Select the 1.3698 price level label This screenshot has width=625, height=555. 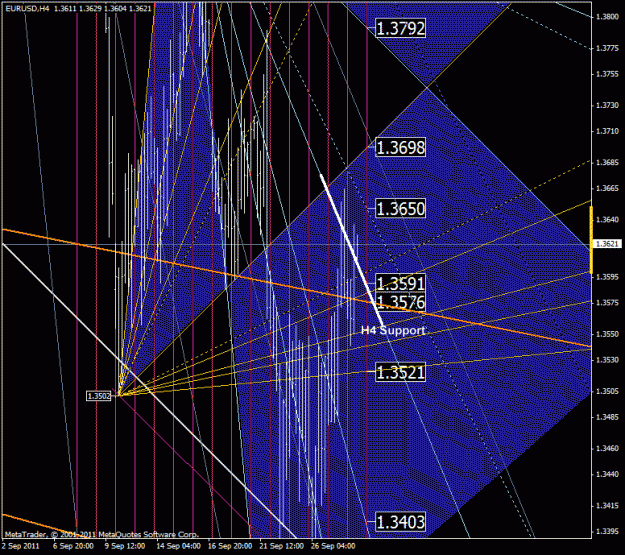coord(401,147)
